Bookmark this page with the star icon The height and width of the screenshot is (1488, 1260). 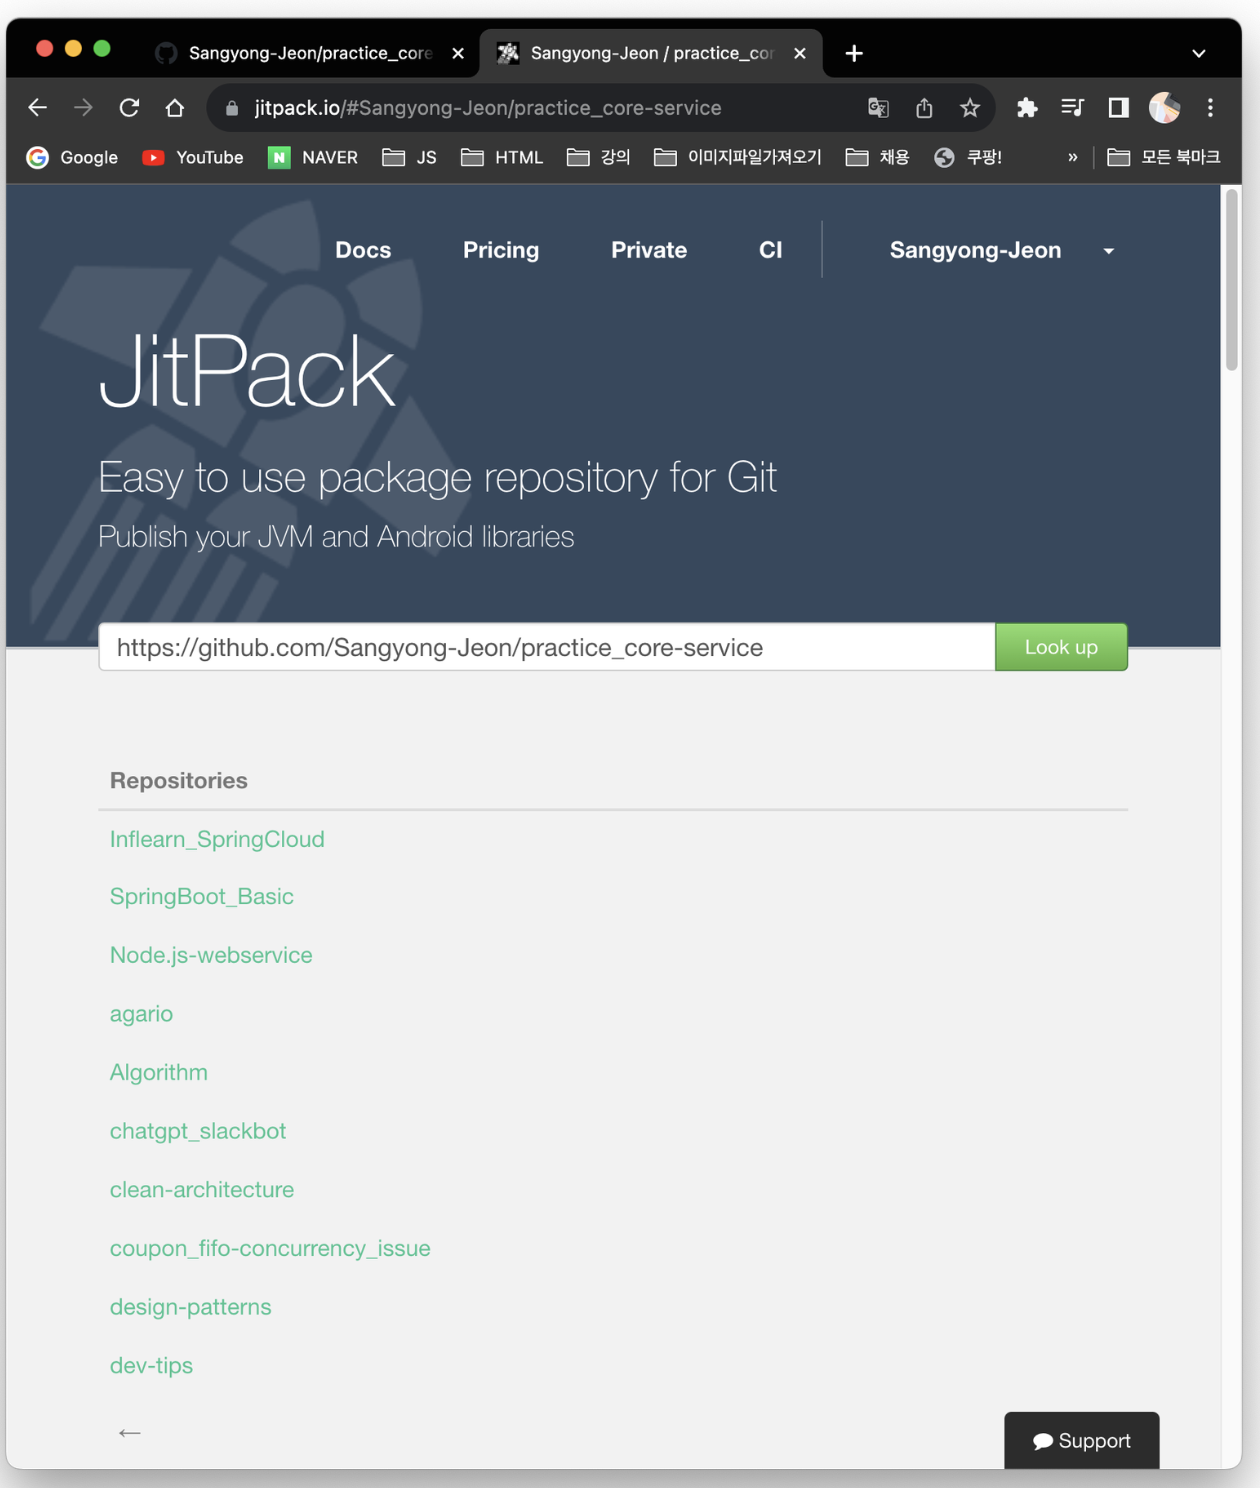(970, 108)
